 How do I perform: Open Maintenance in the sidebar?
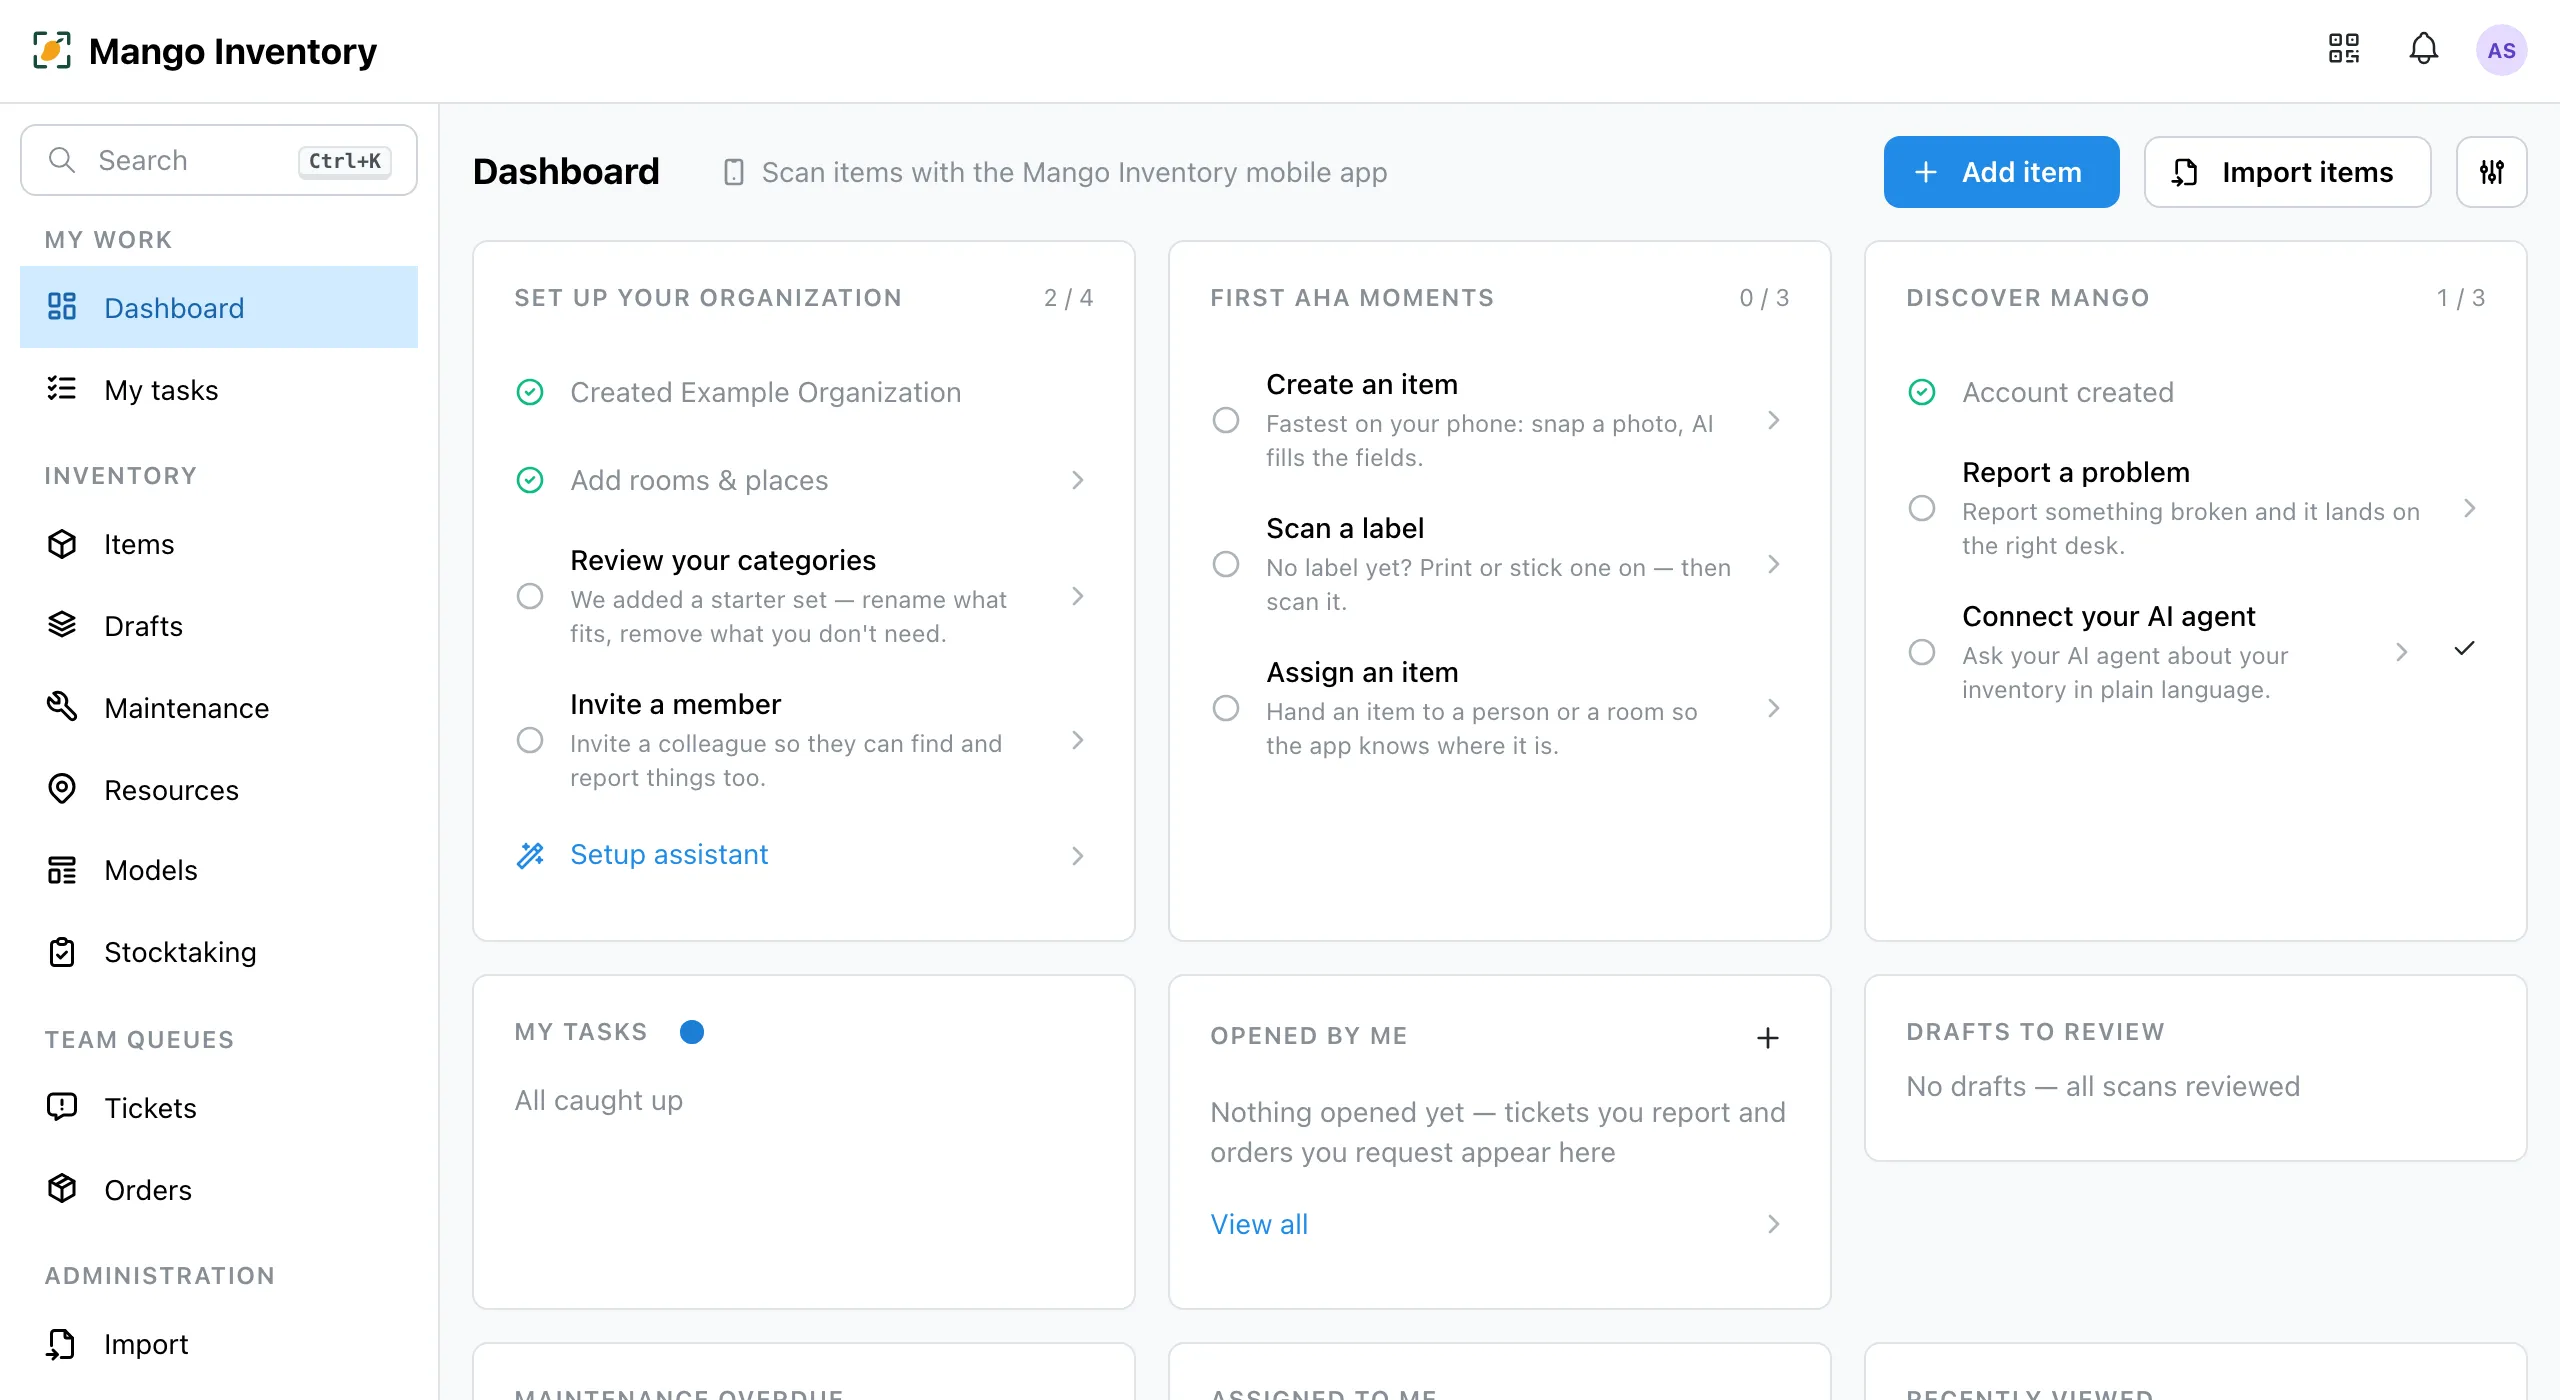pos(219,707)
